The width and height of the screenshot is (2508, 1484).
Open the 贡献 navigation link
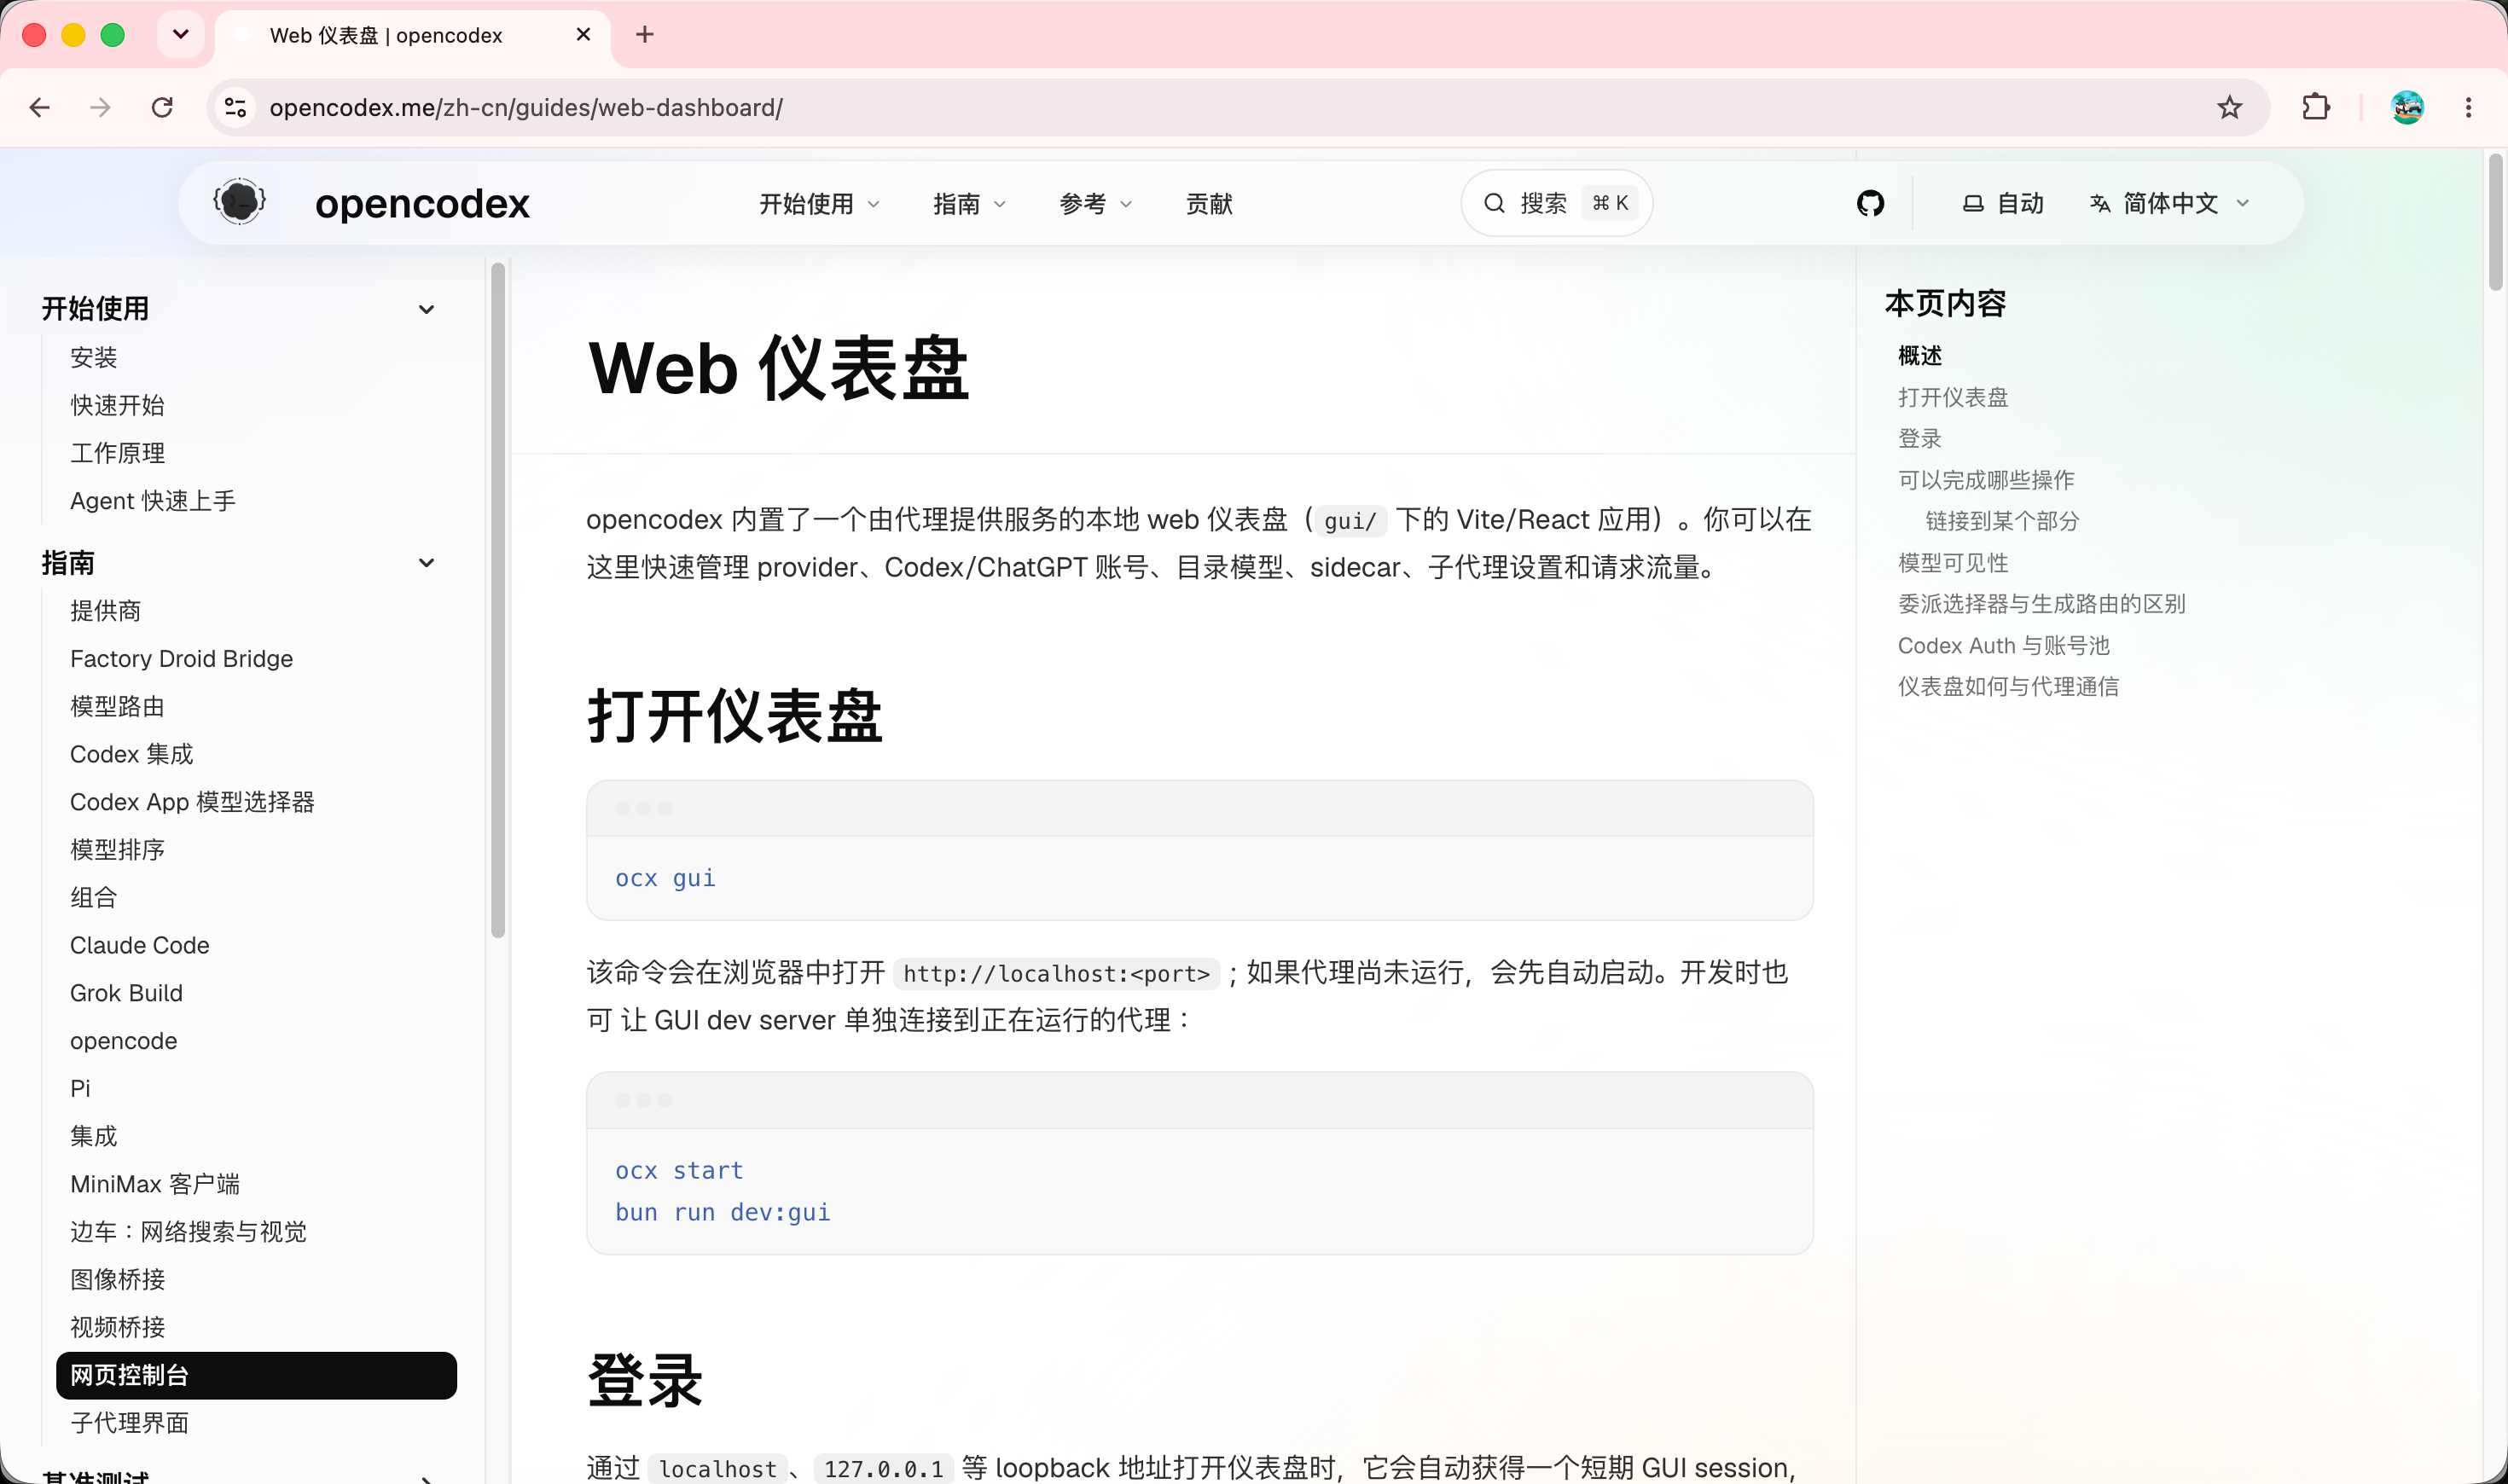click(1209, 203)
